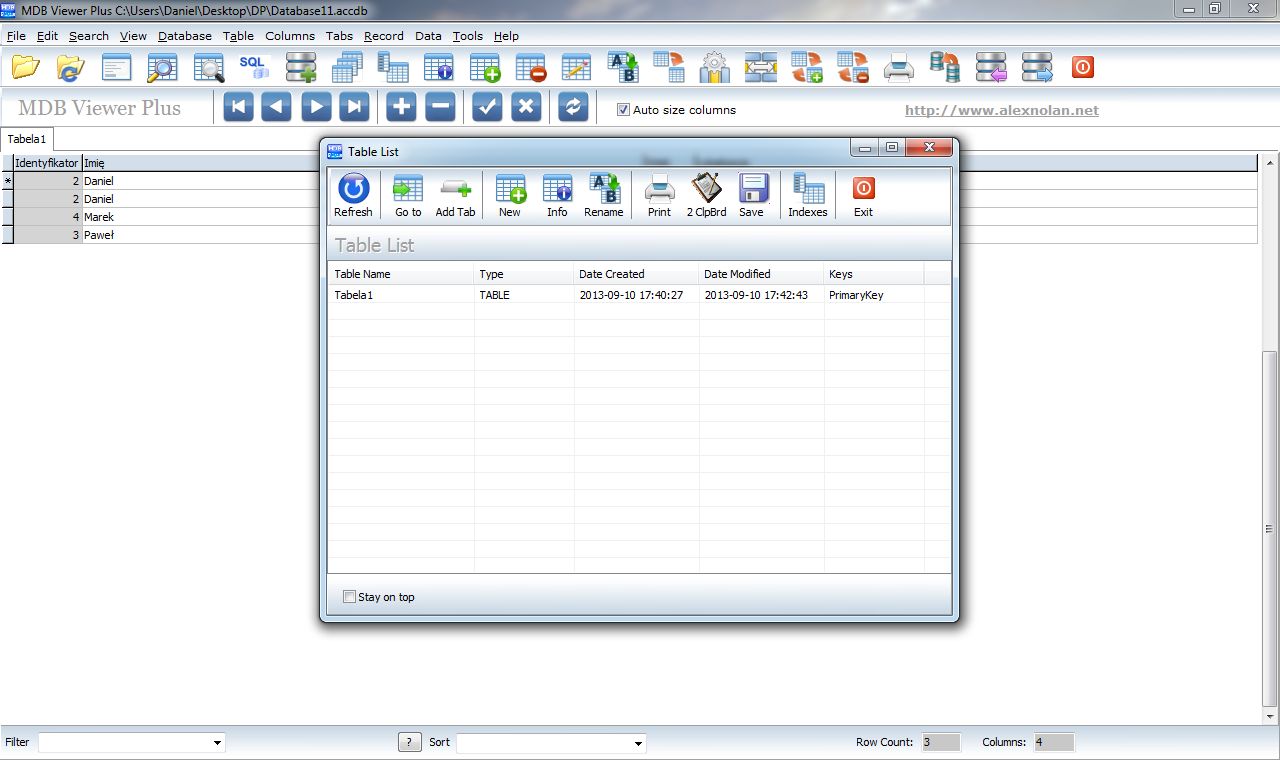Viewport: 1280px width, 760px height.
Task: Open the Database menu
Action: click(x=185, y=36)
